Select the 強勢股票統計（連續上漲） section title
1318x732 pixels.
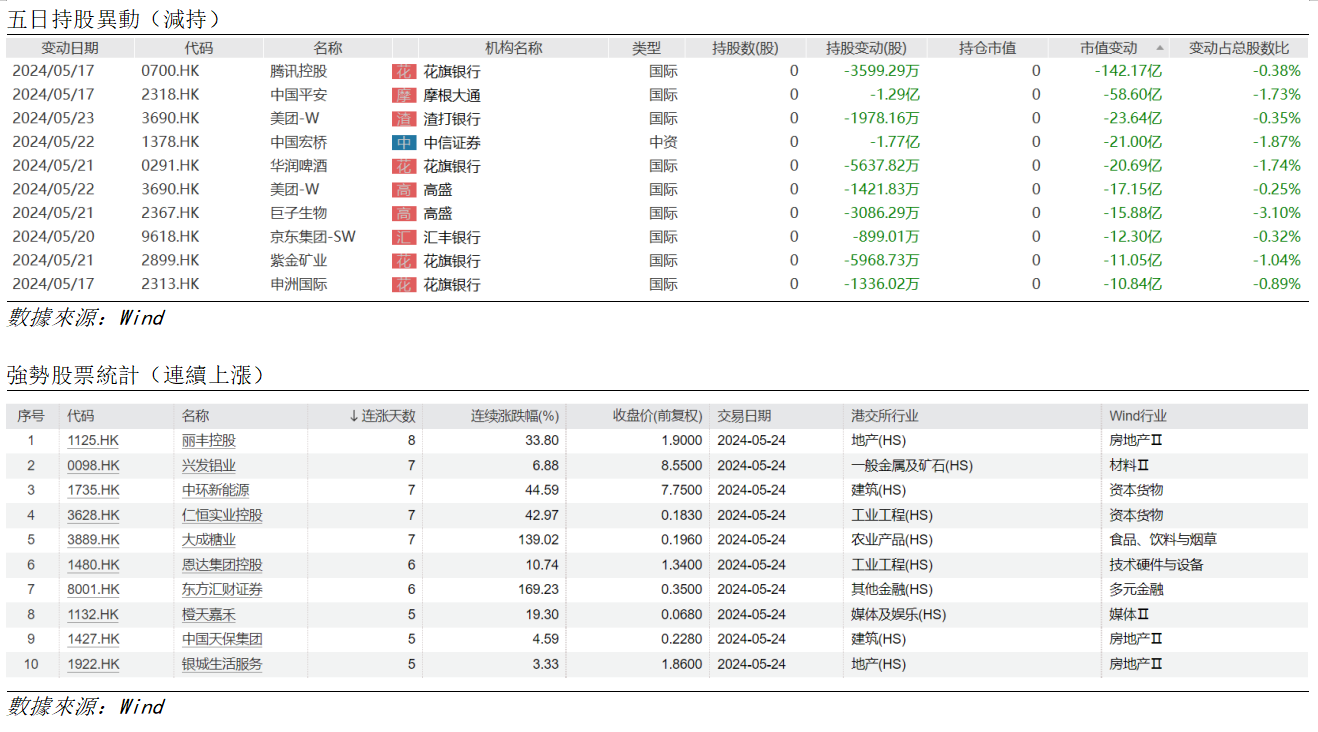[136, 375]
